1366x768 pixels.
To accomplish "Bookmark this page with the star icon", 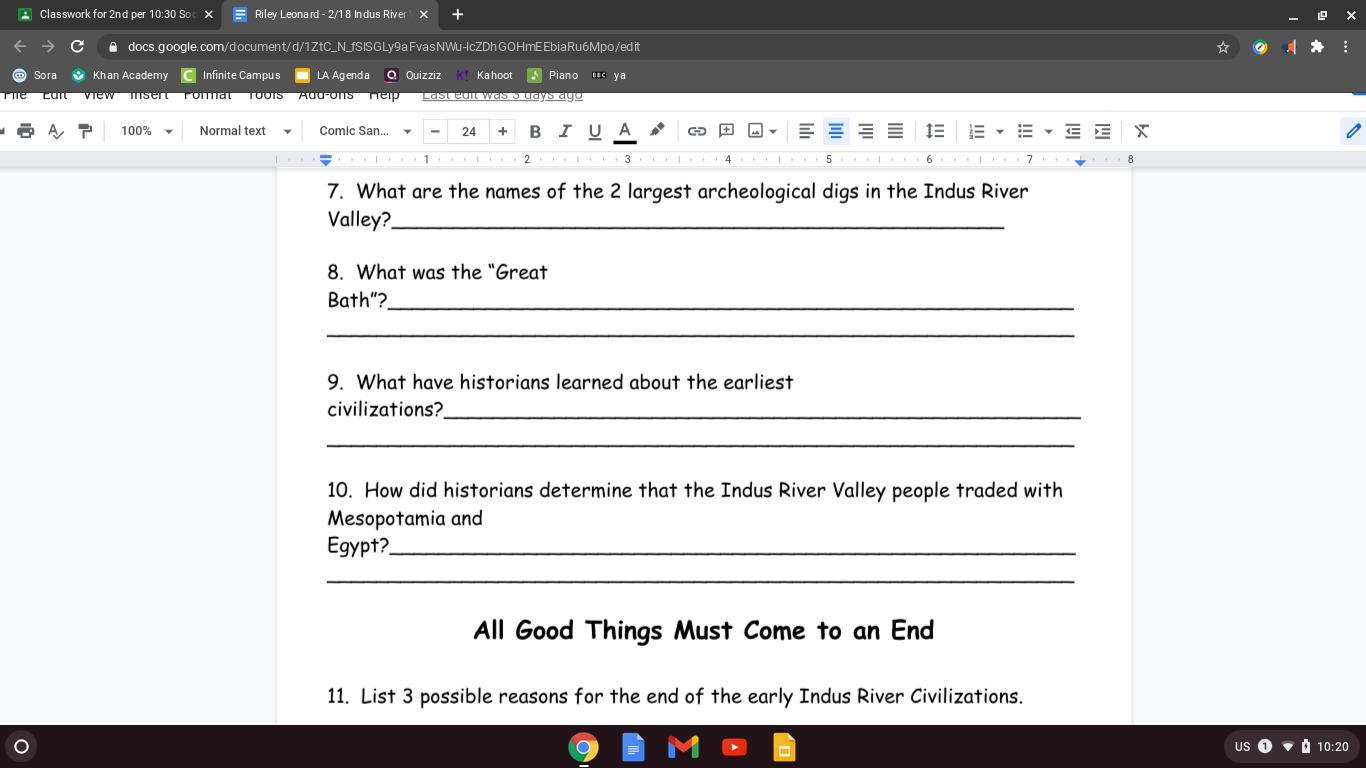I will pos(1223,47).
